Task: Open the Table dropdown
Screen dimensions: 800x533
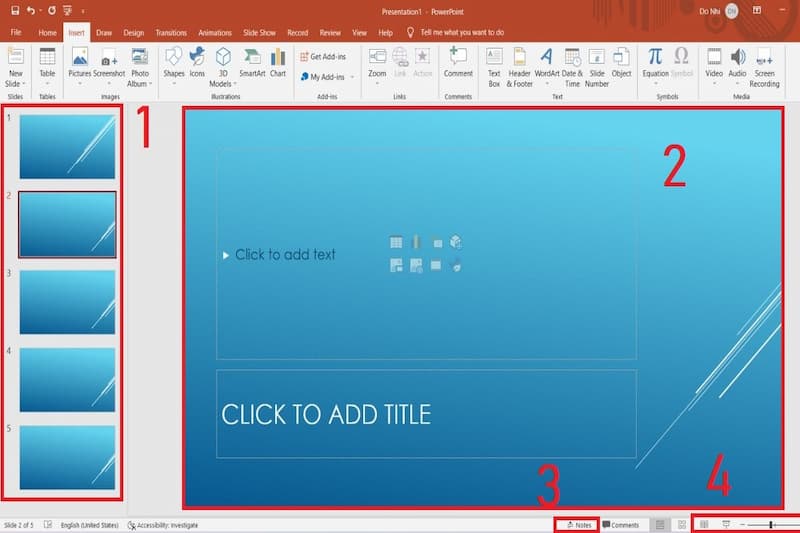Action: click(x=47, y=84)
